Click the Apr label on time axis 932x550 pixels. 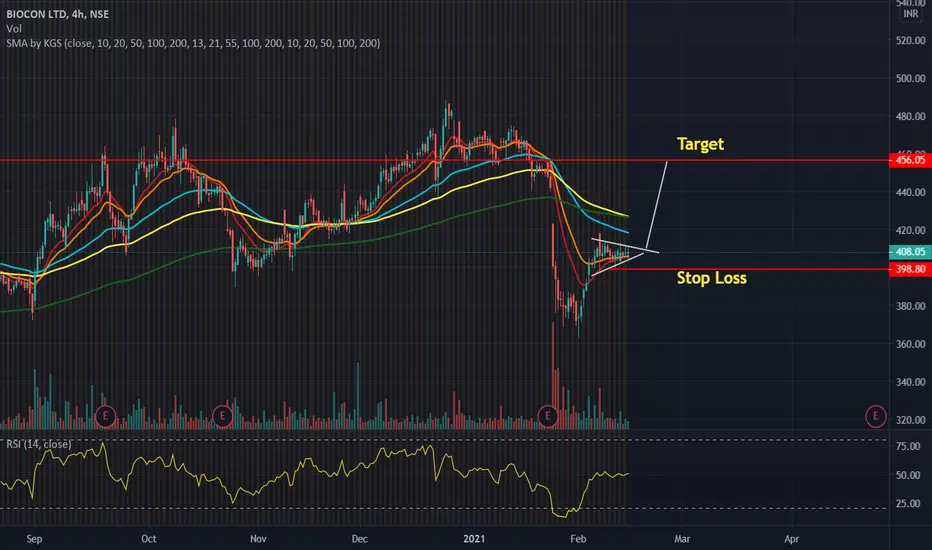(x=791, y=539)
